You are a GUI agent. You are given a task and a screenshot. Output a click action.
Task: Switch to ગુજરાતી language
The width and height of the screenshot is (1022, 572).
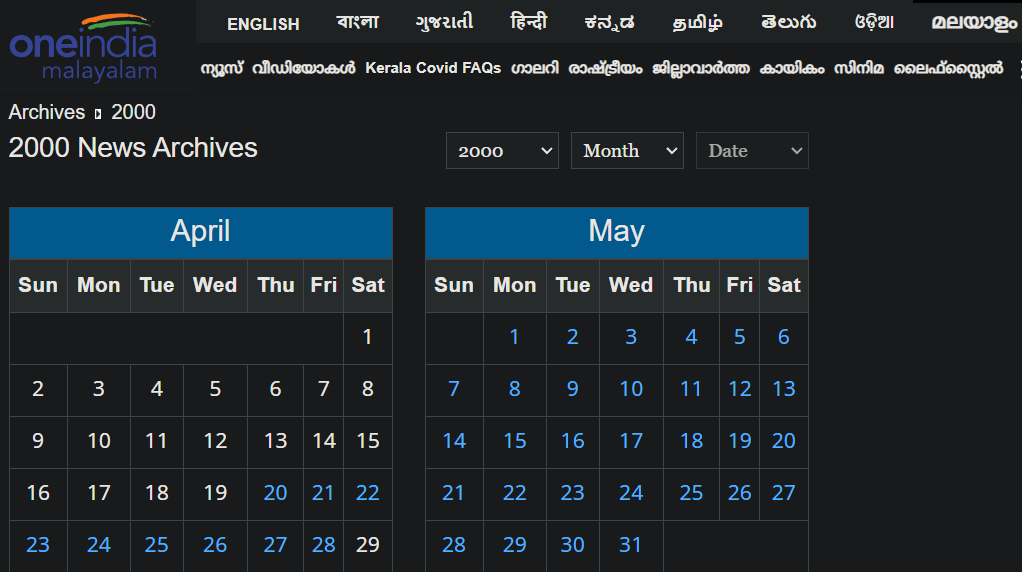pyautogui.click(x=445, y=23)
